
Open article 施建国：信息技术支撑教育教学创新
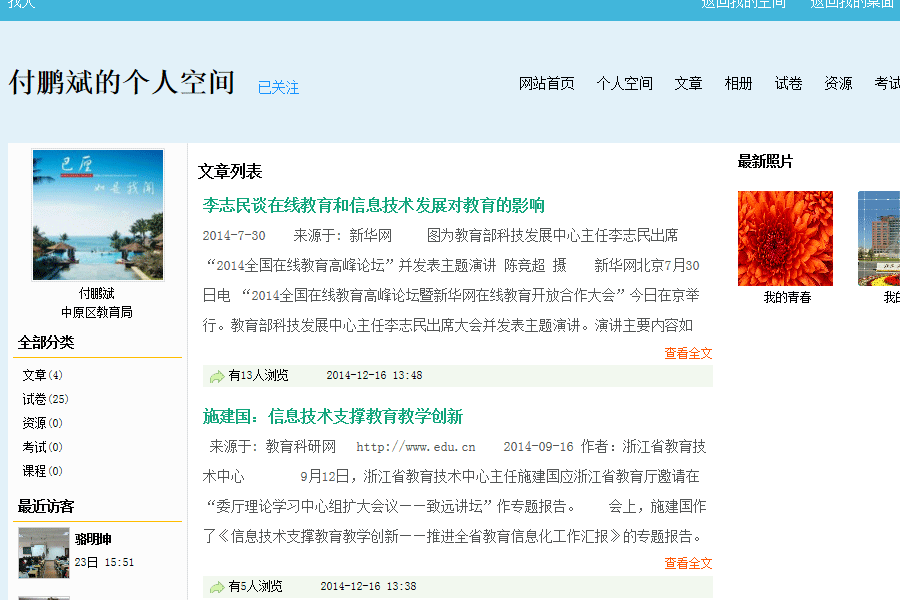[x=333, y=417]
